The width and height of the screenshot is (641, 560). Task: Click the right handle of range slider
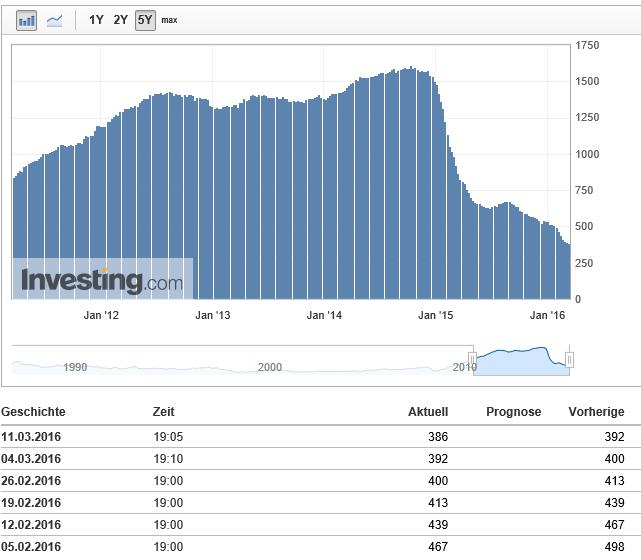click(569, 358)
